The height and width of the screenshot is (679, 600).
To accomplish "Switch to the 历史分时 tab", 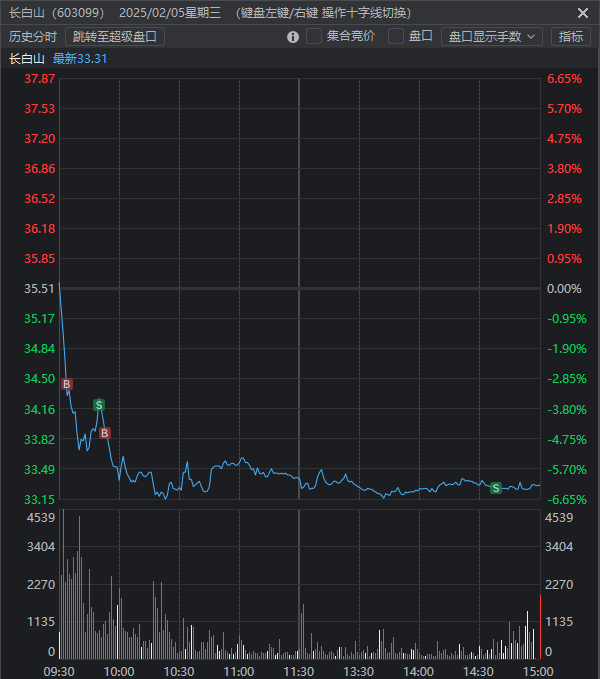I will point(33,37).
